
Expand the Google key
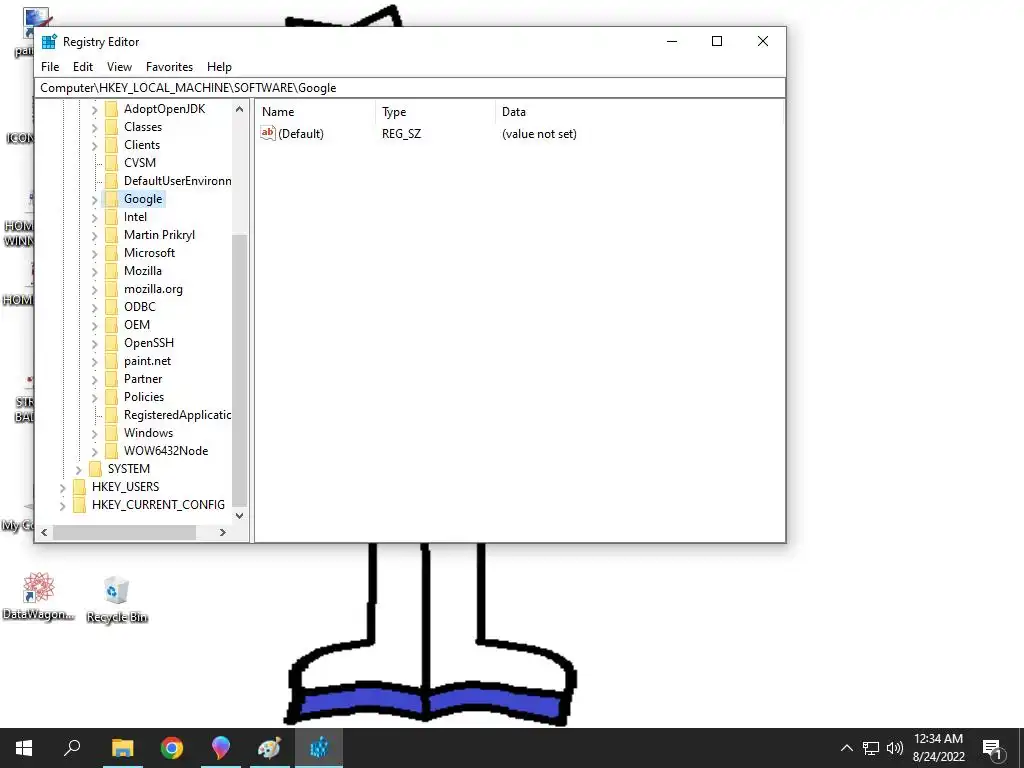coord(95,199)
